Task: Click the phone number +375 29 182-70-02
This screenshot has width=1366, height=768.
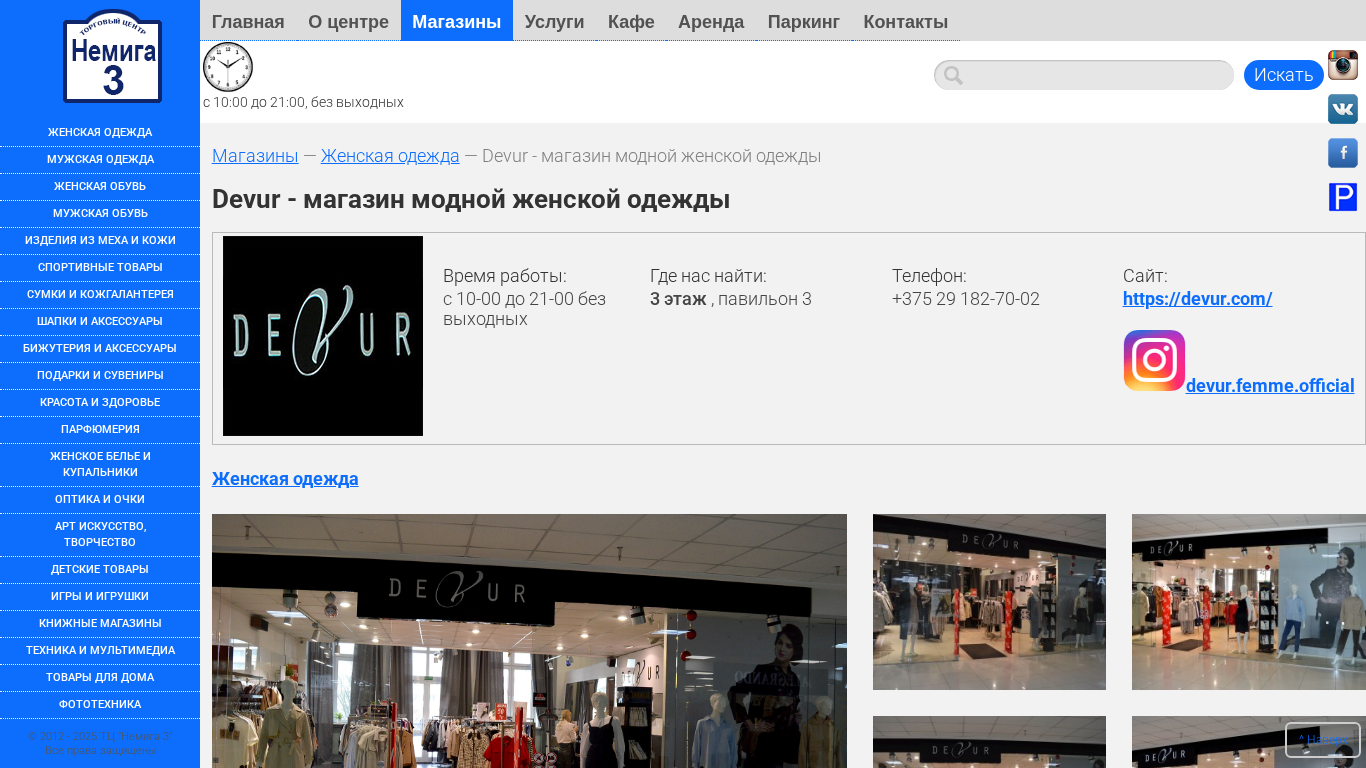Action: point(966,299)
